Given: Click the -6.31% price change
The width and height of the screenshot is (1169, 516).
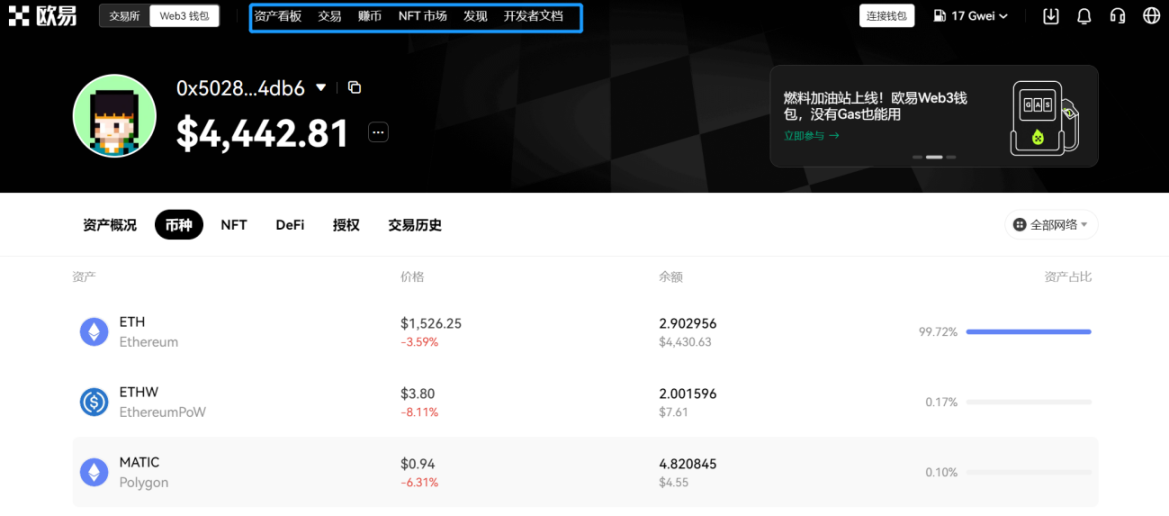Looking at the screenshot, I should [419, 482].
